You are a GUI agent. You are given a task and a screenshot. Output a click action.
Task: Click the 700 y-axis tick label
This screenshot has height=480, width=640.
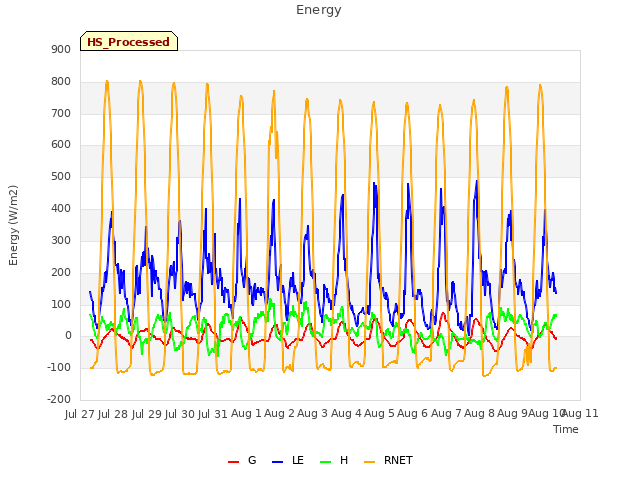(x=61, y=113)
